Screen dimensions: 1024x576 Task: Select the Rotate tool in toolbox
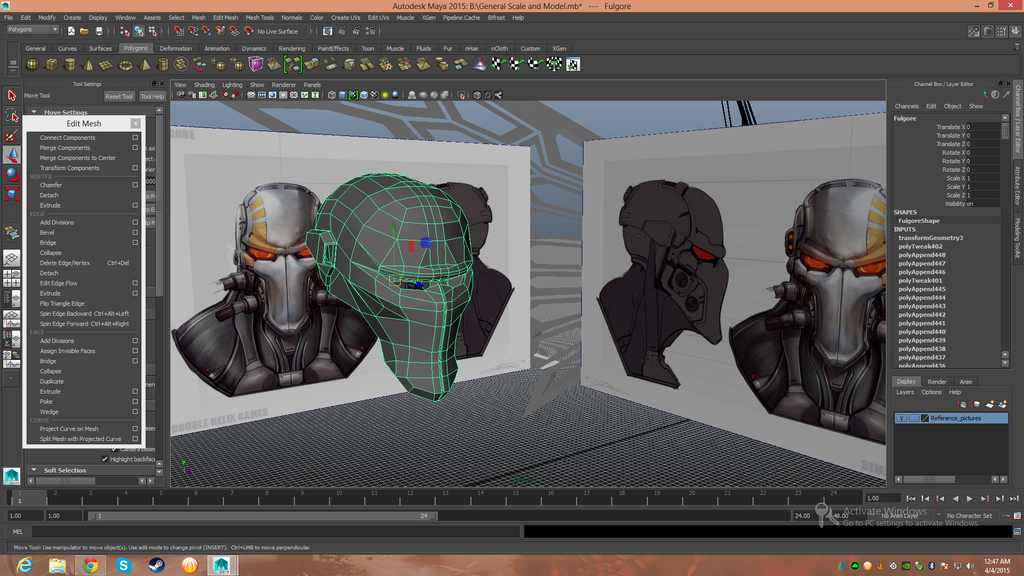pos(11,172)
